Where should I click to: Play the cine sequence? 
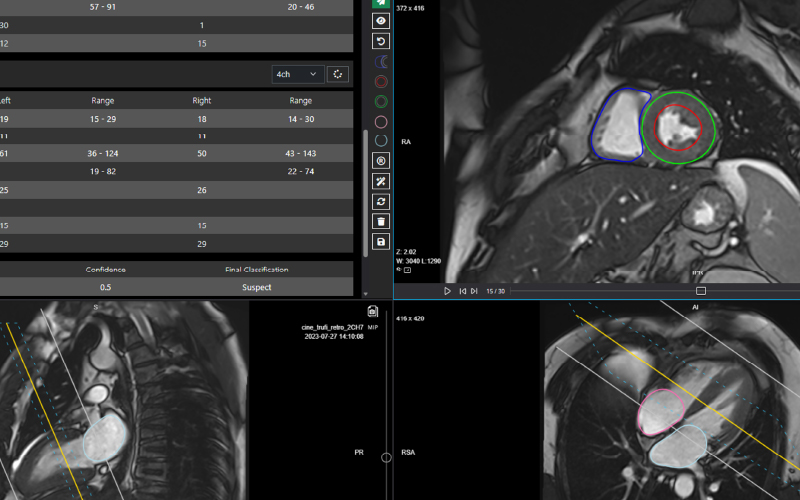point(447,291)
